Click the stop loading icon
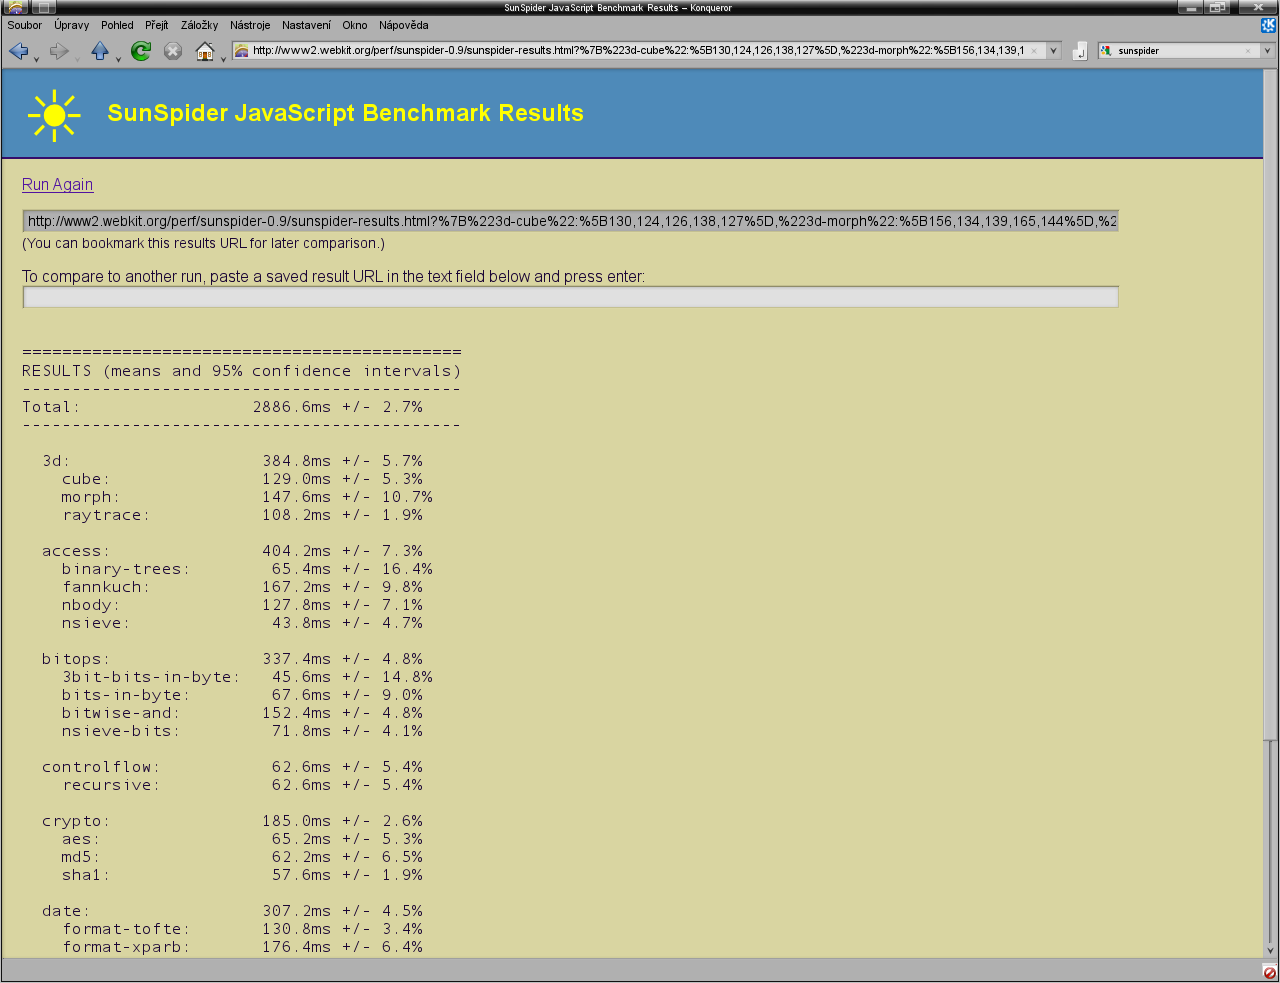1280x983 pixels. 173,51
